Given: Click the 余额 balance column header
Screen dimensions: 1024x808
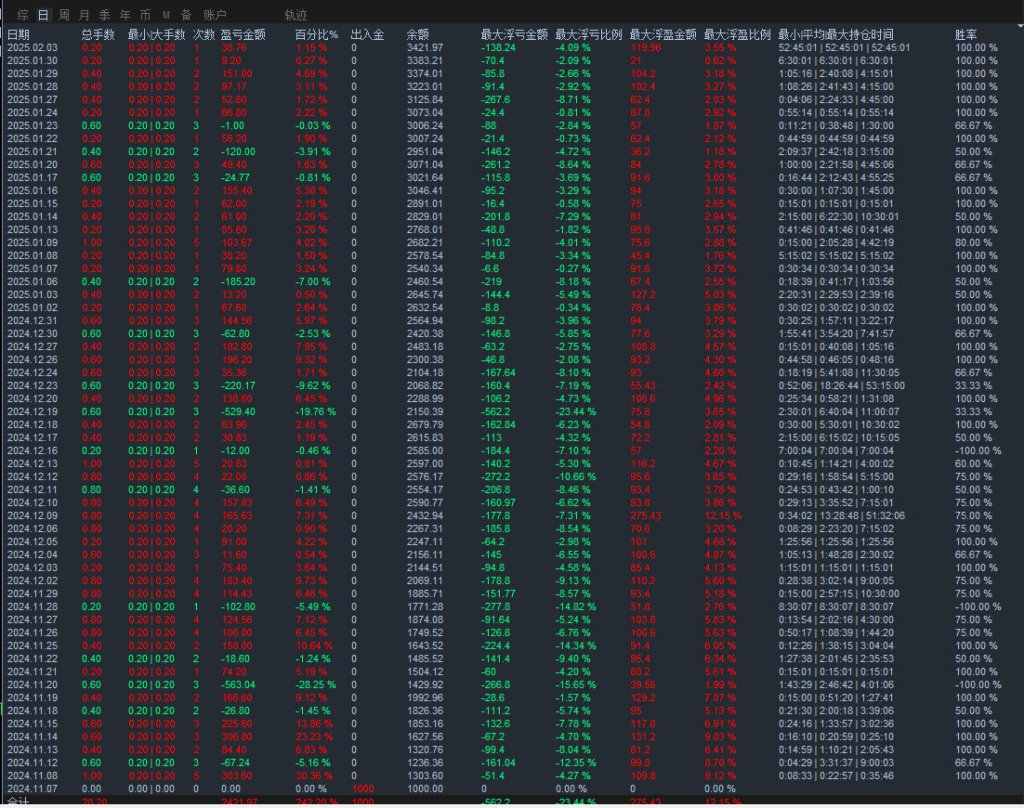Looking at the screenshot, I should pyautogui.click(x=418, y=34).
